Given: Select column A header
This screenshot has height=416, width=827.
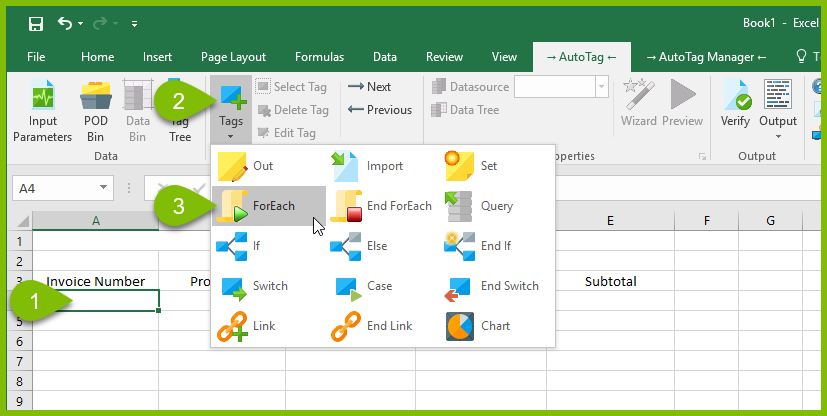Looking at the screenshot, I should click(95, 221).
